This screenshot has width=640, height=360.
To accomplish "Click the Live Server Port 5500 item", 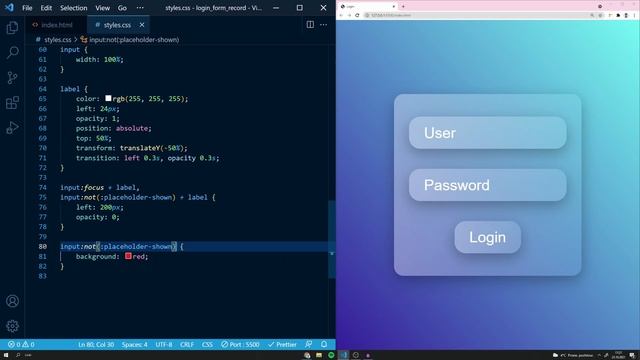I will click(240, 344).
